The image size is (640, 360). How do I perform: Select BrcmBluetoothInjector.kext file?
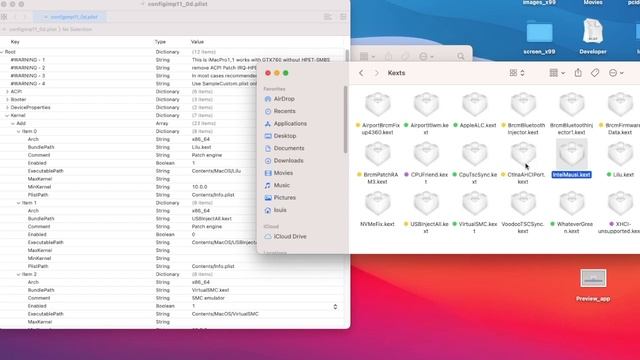(523, 113)
